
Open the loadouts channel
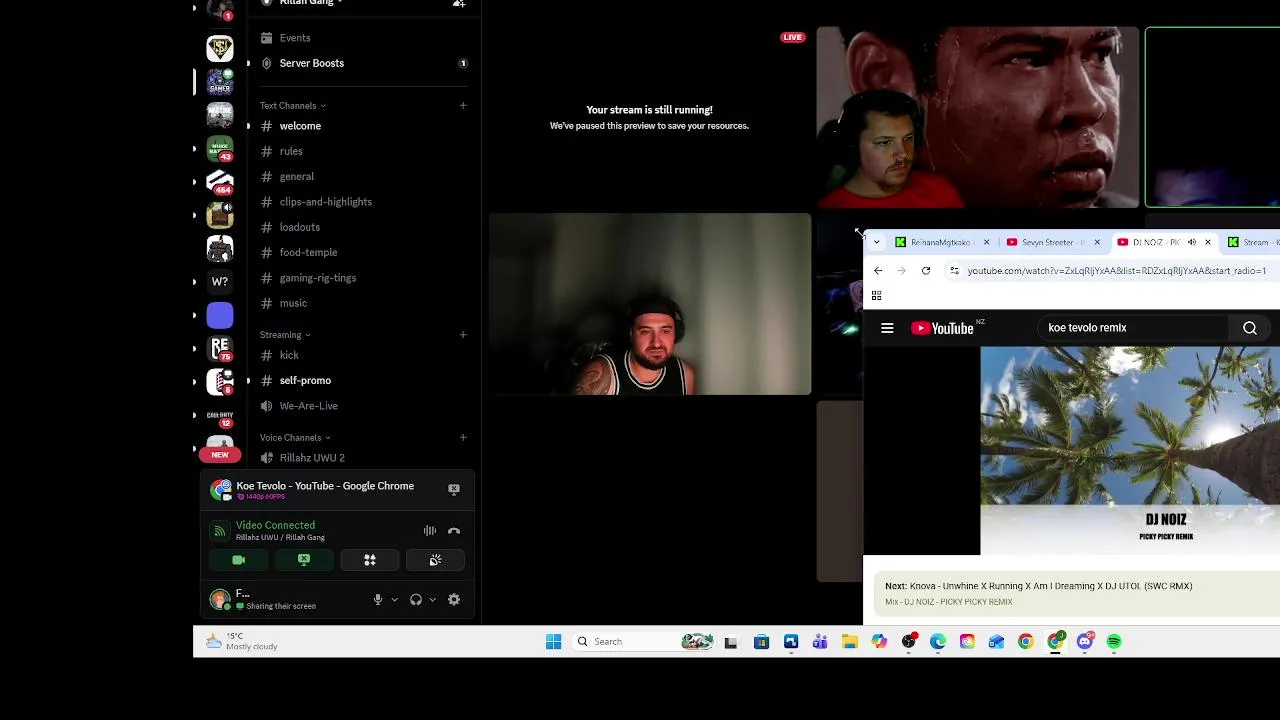[x=300, y=227]
